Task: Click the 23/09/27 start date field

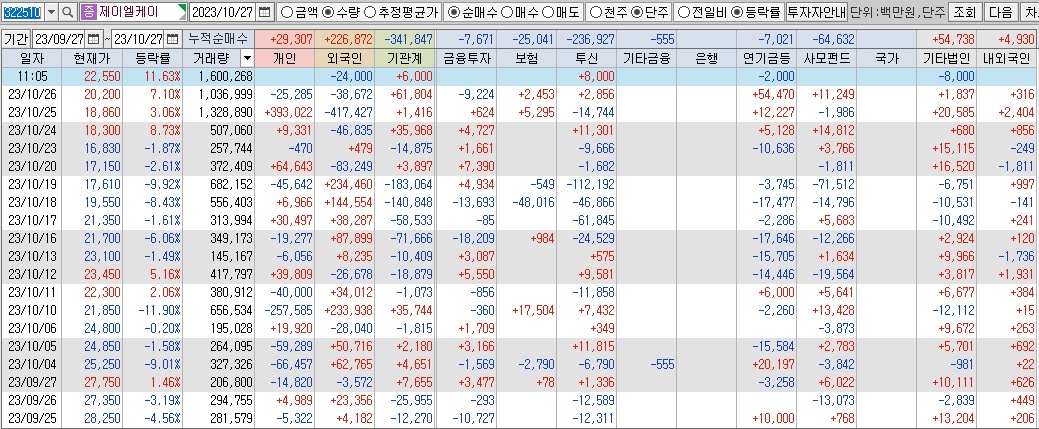Action: point(59,38)
